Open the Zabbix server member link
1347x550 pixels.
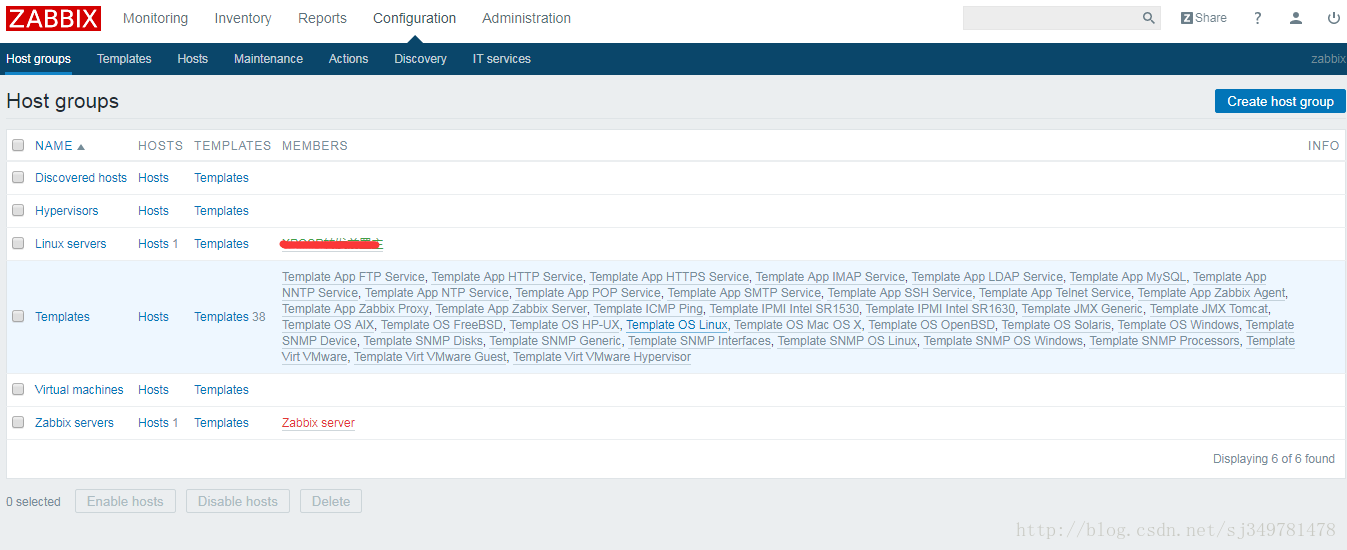318,423
